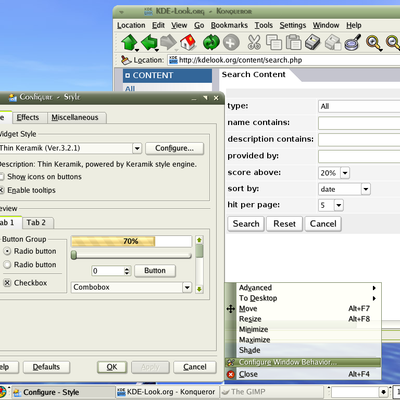400x400 pixels.
Task: Click the spinbox arrows beside value 0
Action: (x=127, y=271)
